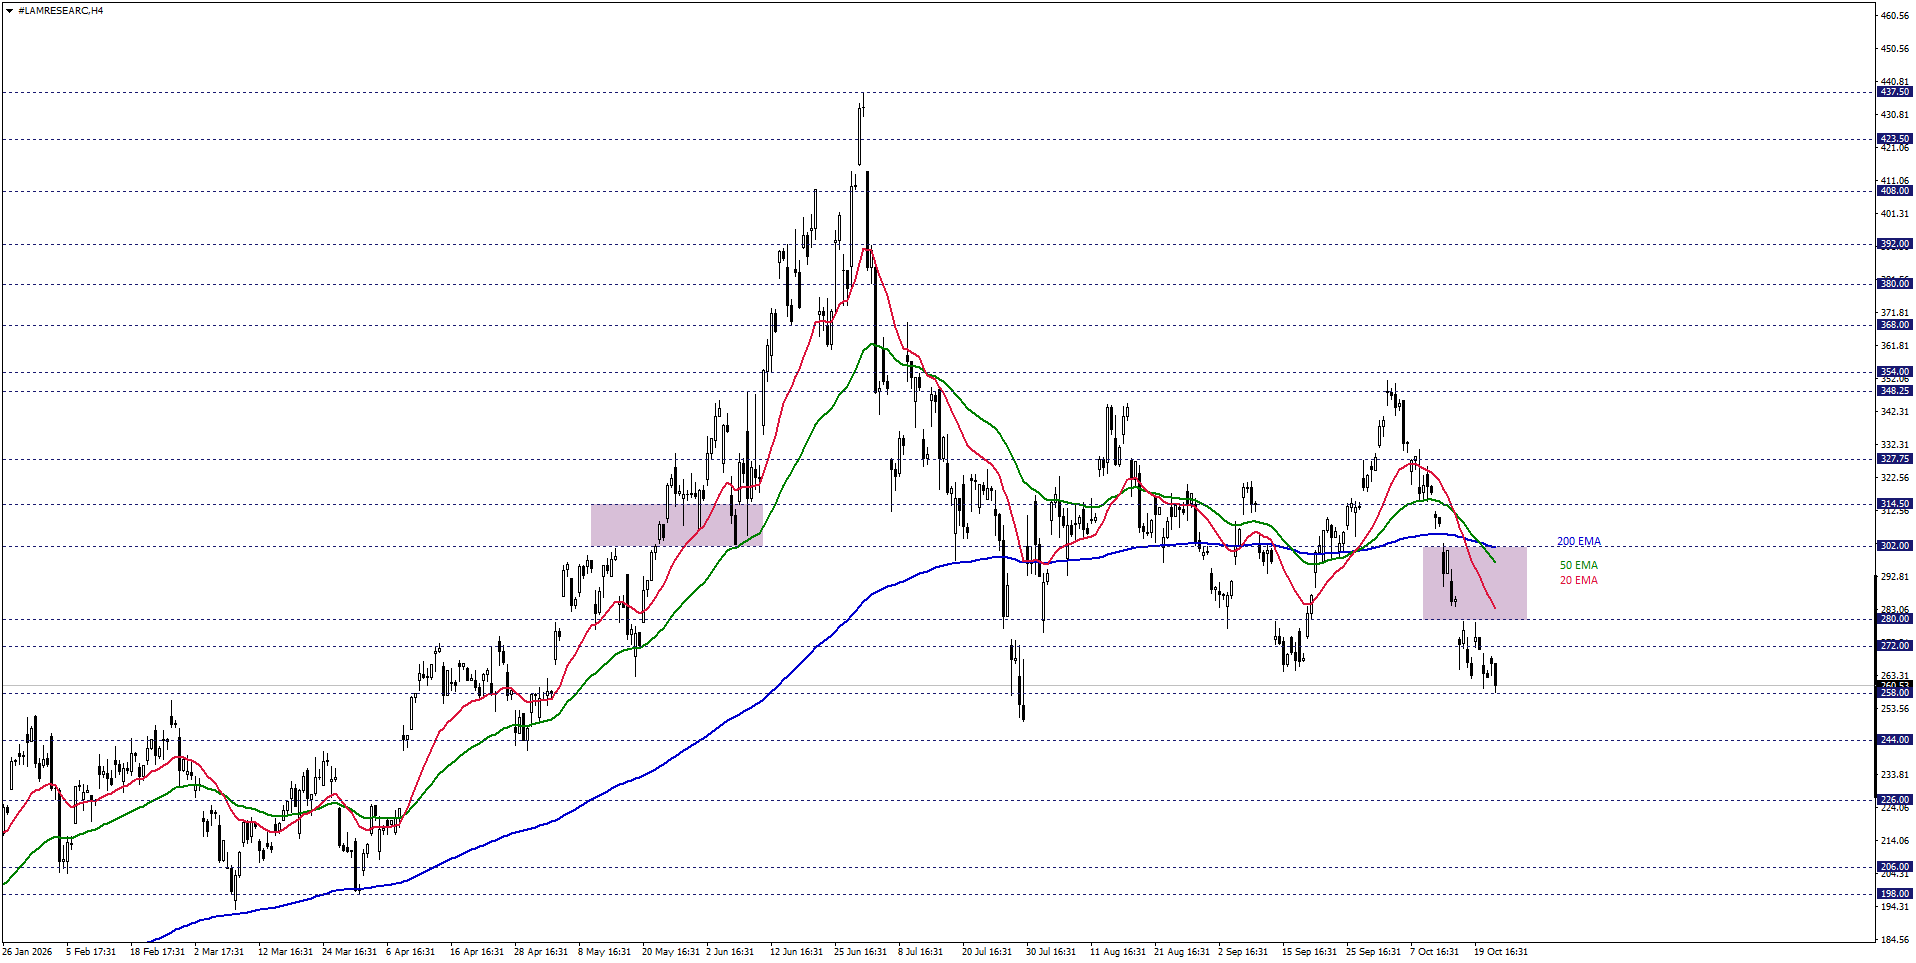Click the 198.00 horizontal line price label
Image resolution: width=1916 pixels, height=963 pixels.
coord(1894,894)
